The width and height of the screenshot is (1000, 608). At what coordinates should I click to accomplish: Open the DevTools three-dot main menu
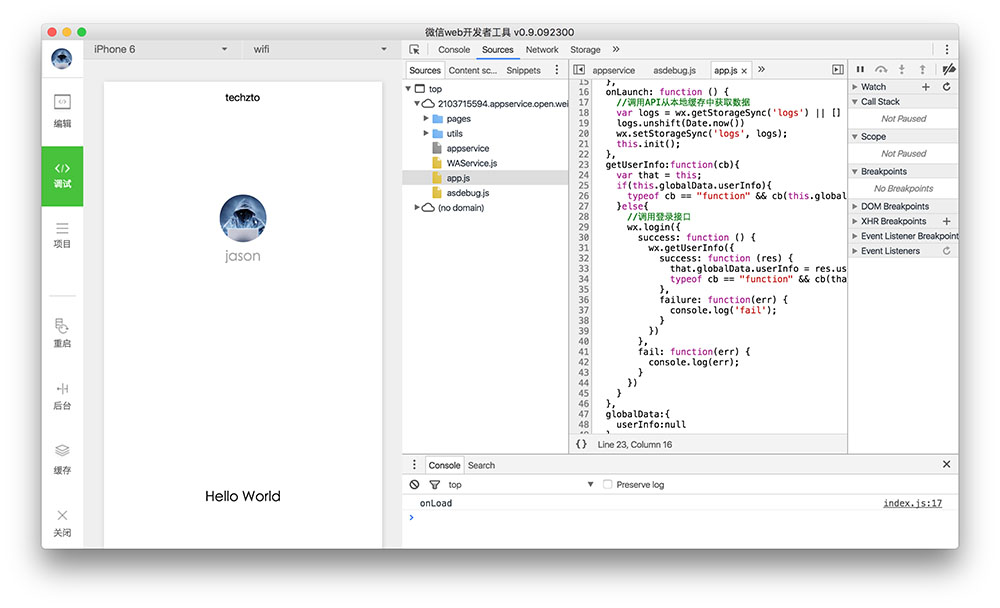pyautogui.click(x=946, y=50)
